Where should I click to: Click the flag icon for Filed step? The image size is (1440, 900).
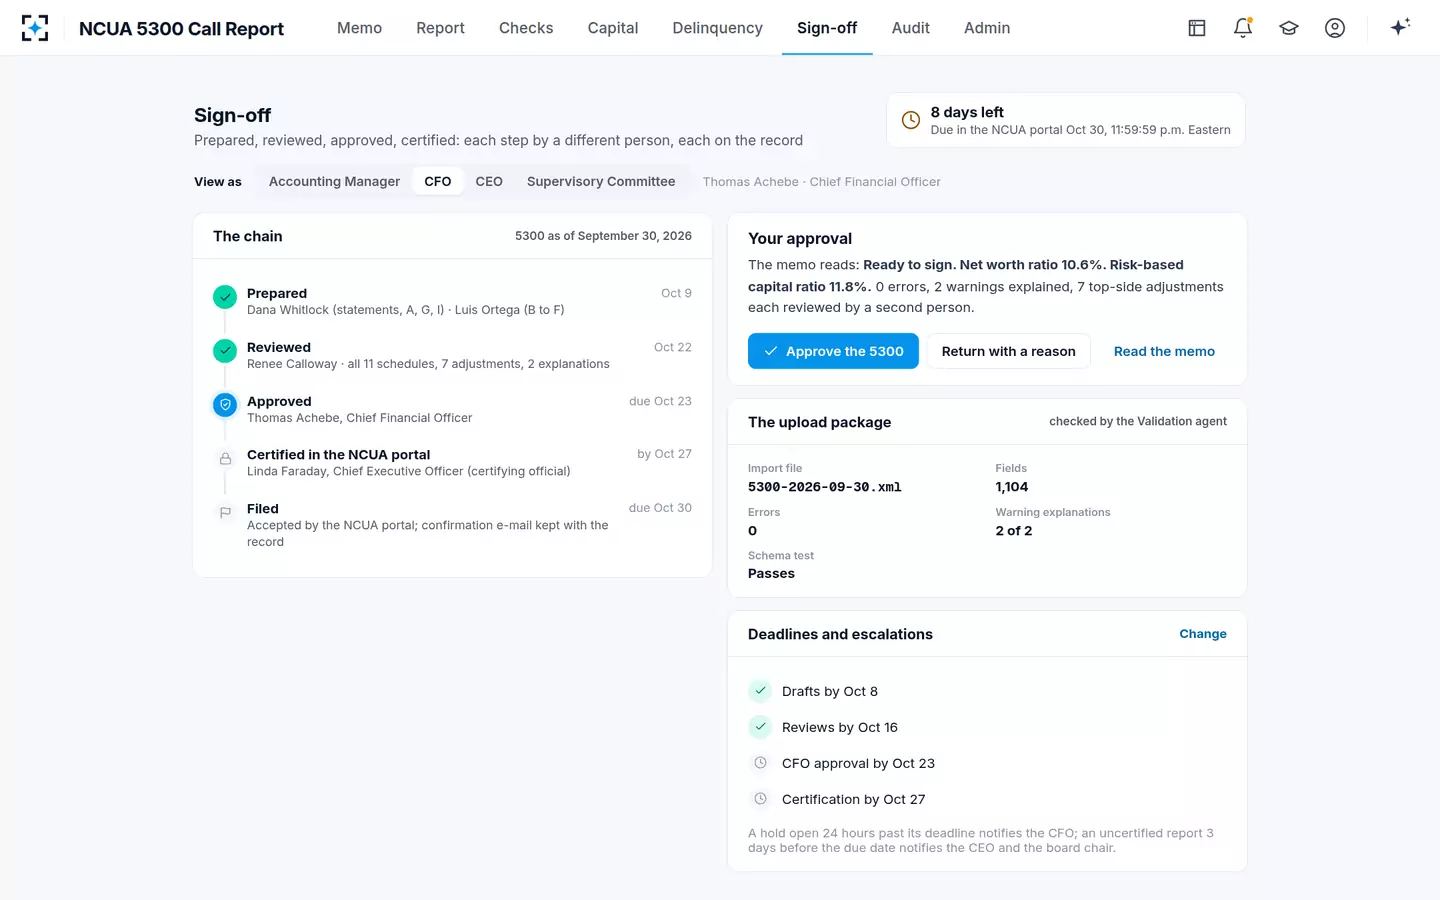(x=225, y=512)
